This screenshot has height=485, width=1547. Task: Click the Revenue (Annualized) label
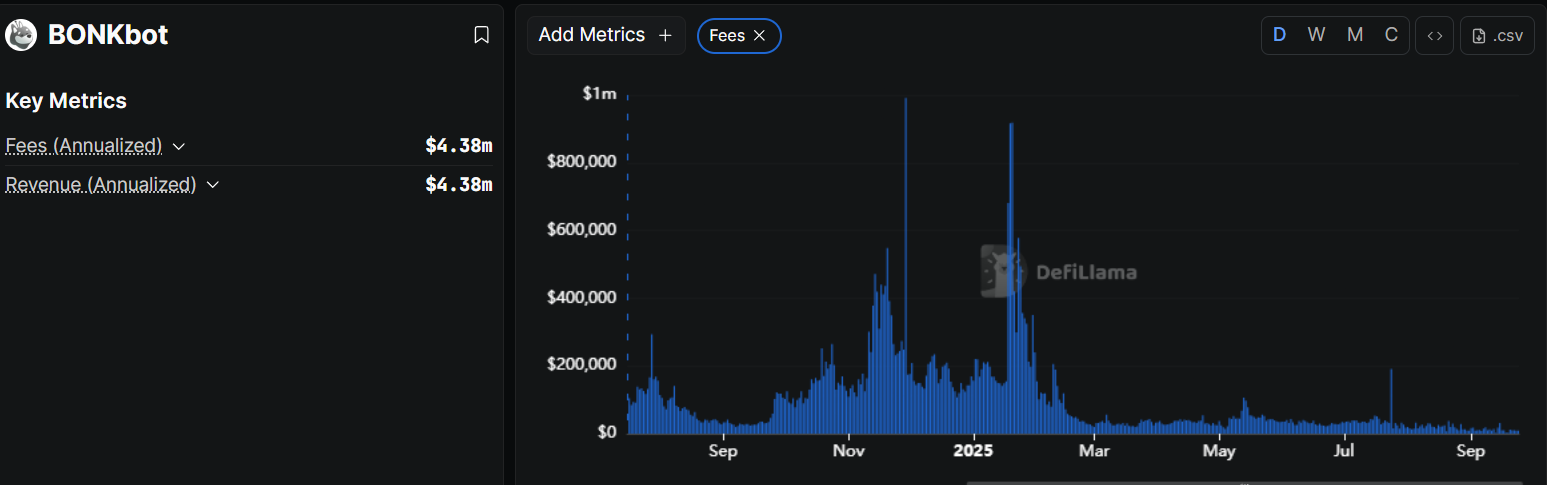101,185
